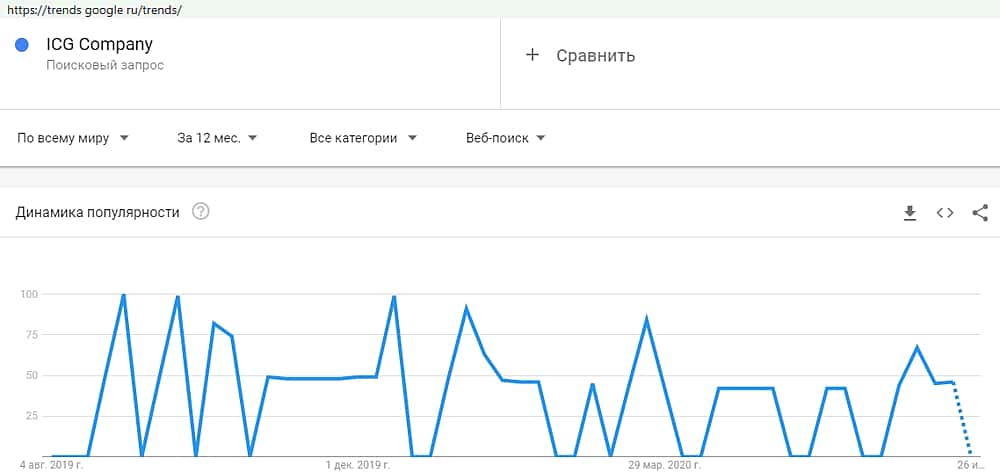
Task: Click the 29 мар. 2020 г. axis label
Action: [x=665, y=465]
